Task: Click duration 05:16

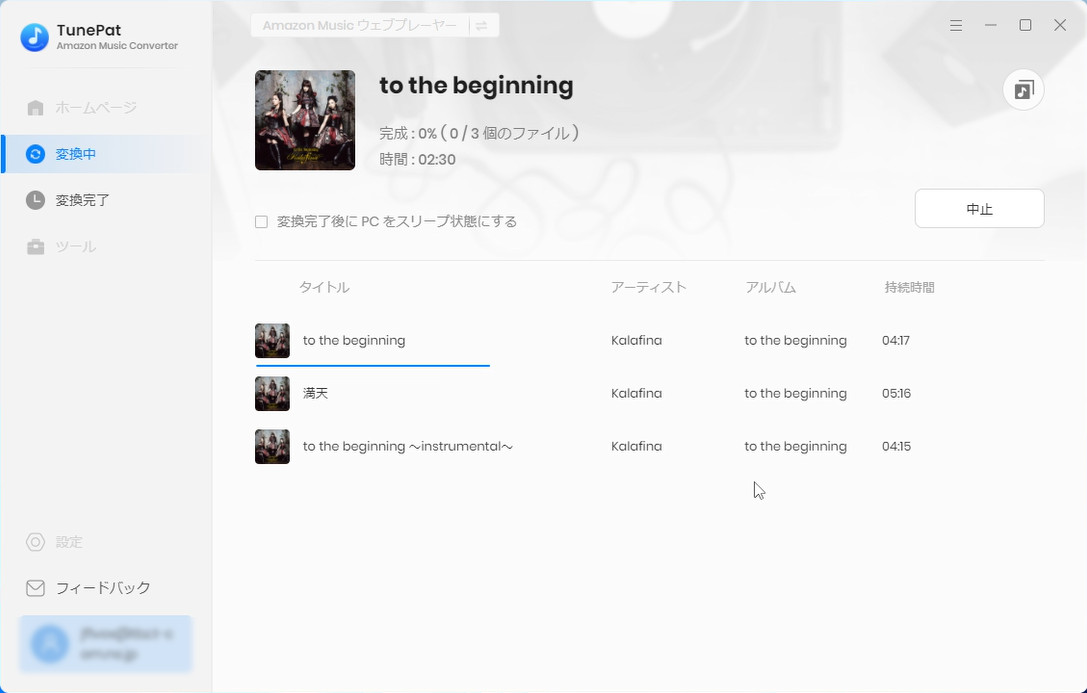Action: click(x=896, y=394)
